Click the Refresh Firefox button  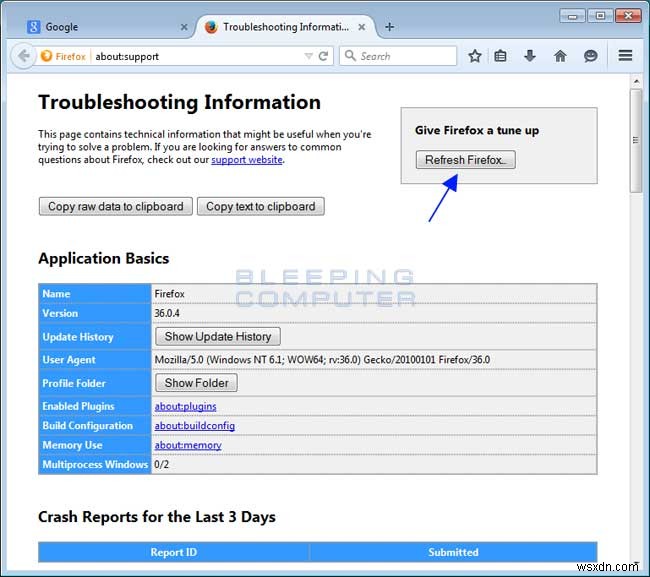(466, 160)
